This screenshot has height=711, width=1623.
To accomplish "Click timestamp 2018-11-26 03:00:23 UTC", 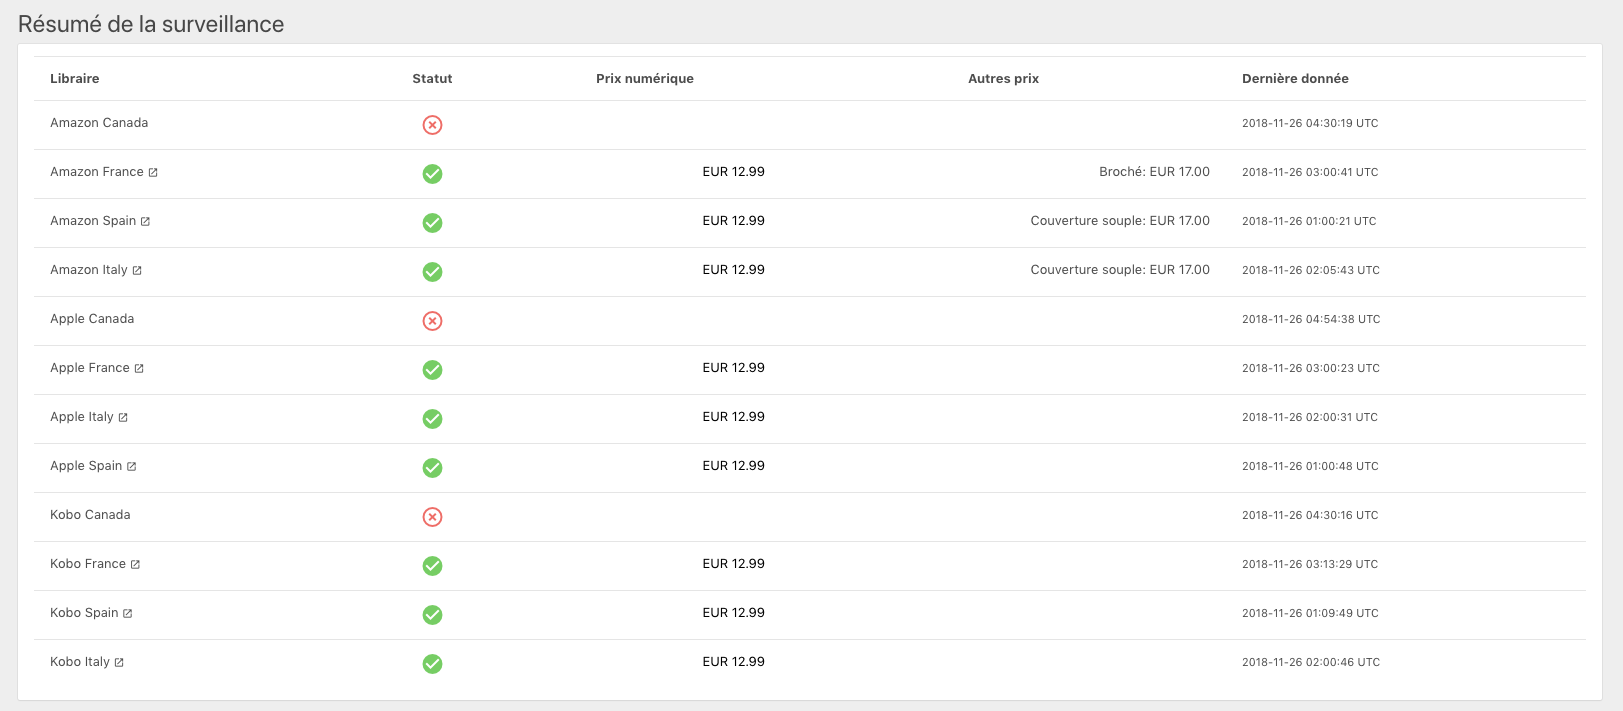I will [x=1311, y=369].
